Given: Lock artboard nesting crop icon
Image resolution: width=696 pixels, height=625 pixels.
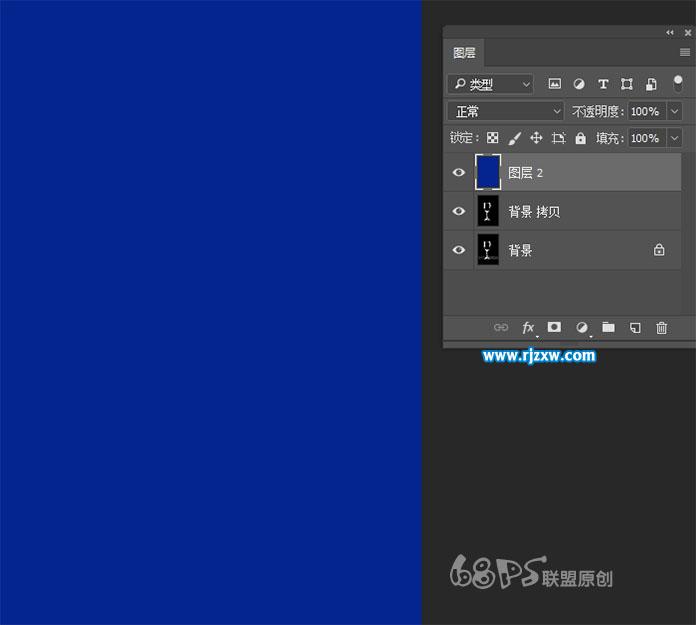Looking at the screenshot, I should click(x=558, y=138).
